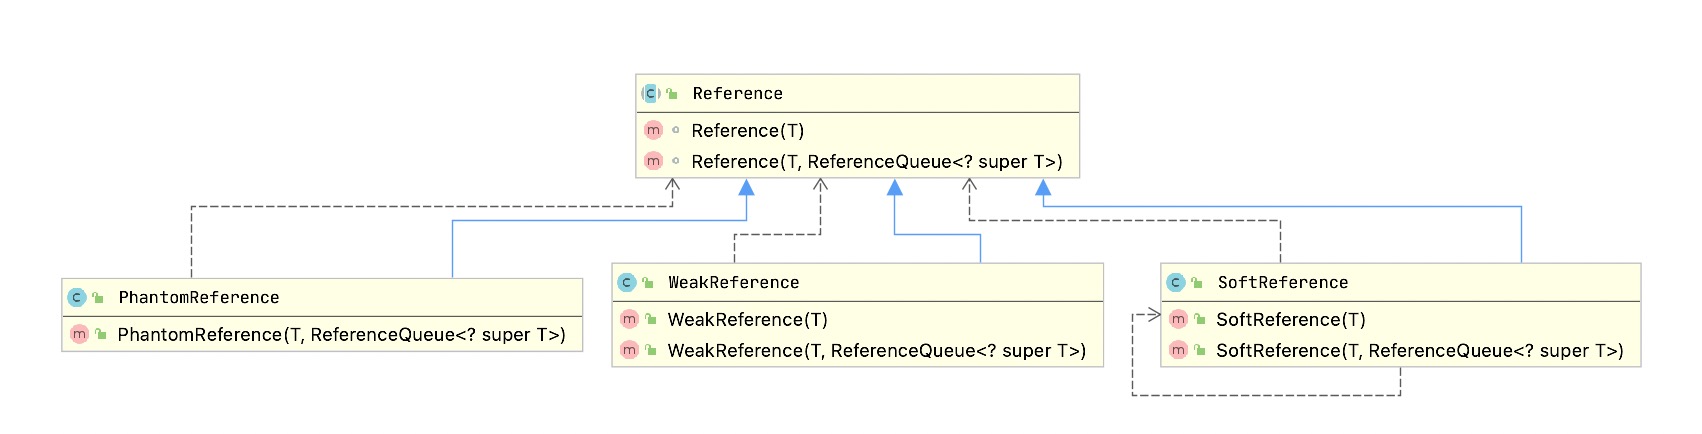Select the SoftReference class name
Screen dimensions: 1702x434
click(1283, 282)
